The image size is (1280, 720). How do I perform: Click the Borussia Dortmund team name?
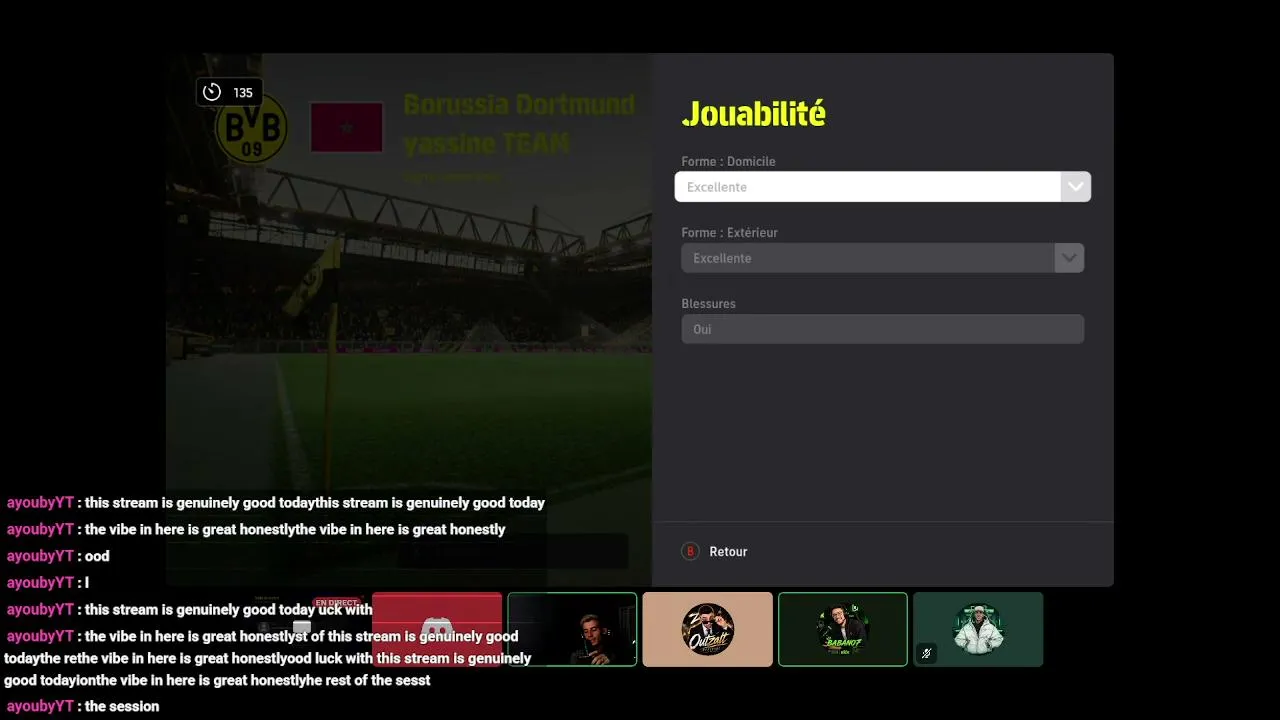(519, 105)
